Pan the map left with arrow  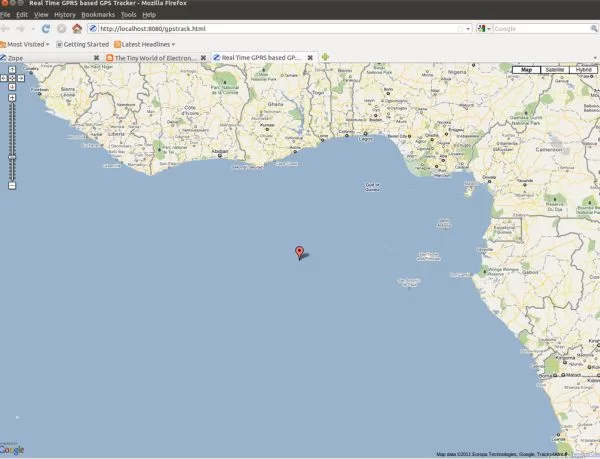point(5,78)
